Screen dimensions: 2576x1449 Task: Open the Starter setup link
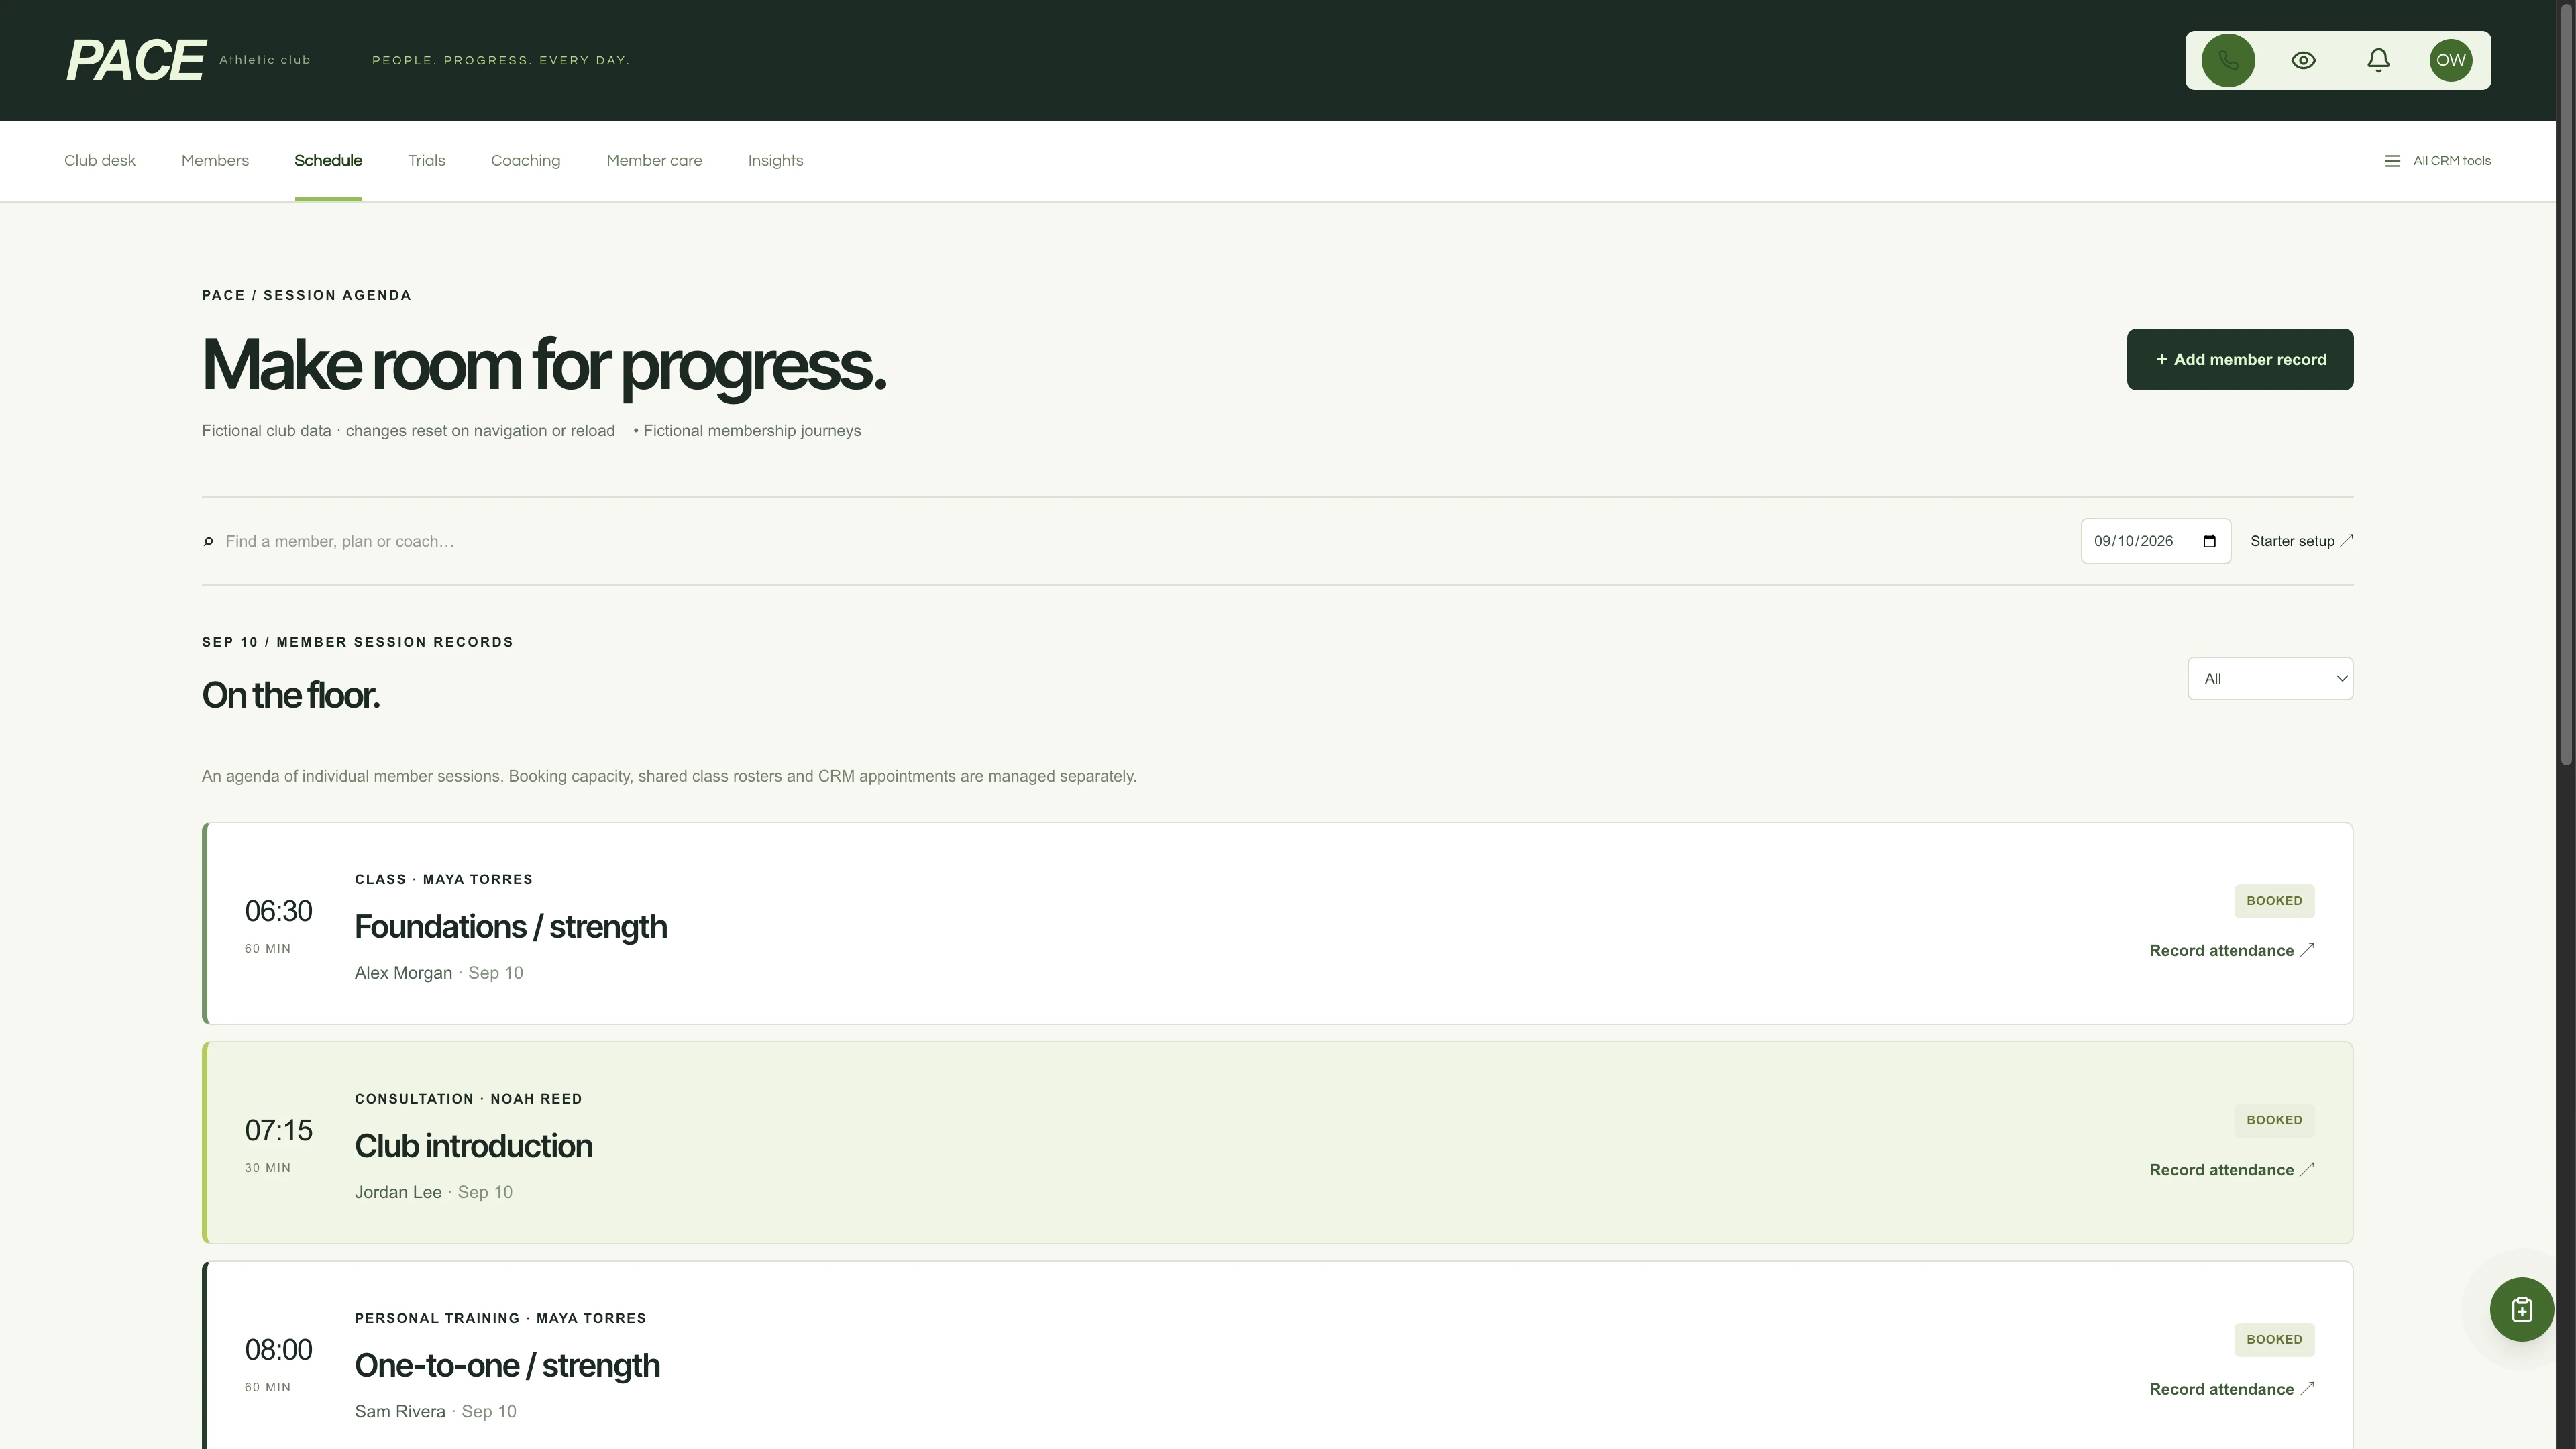point(2301,541)
